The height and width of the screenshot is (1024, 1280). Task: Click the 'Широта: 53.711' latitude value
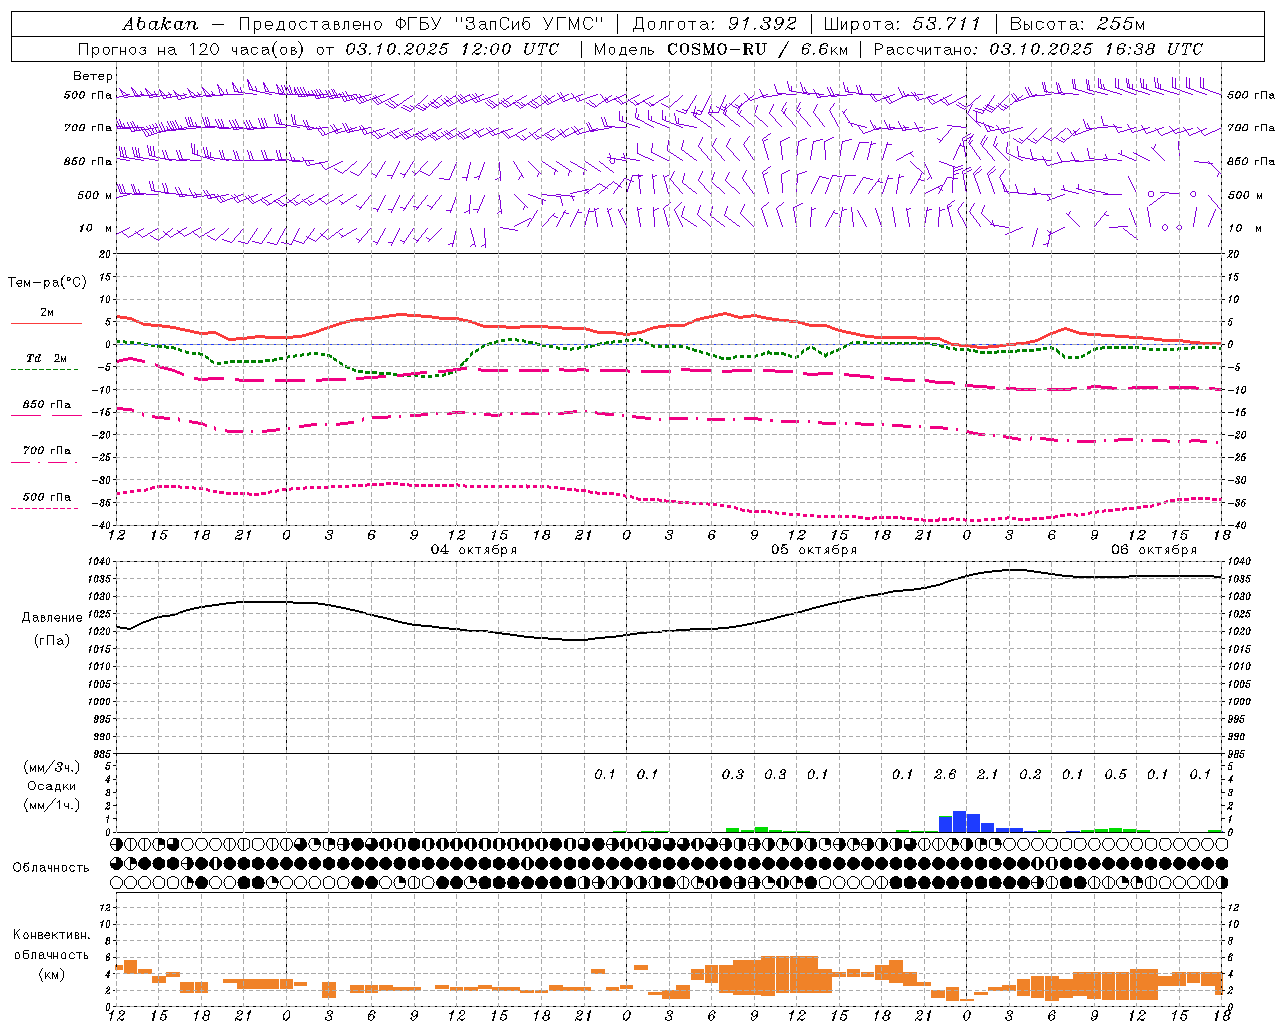click(x=902, y=24)
